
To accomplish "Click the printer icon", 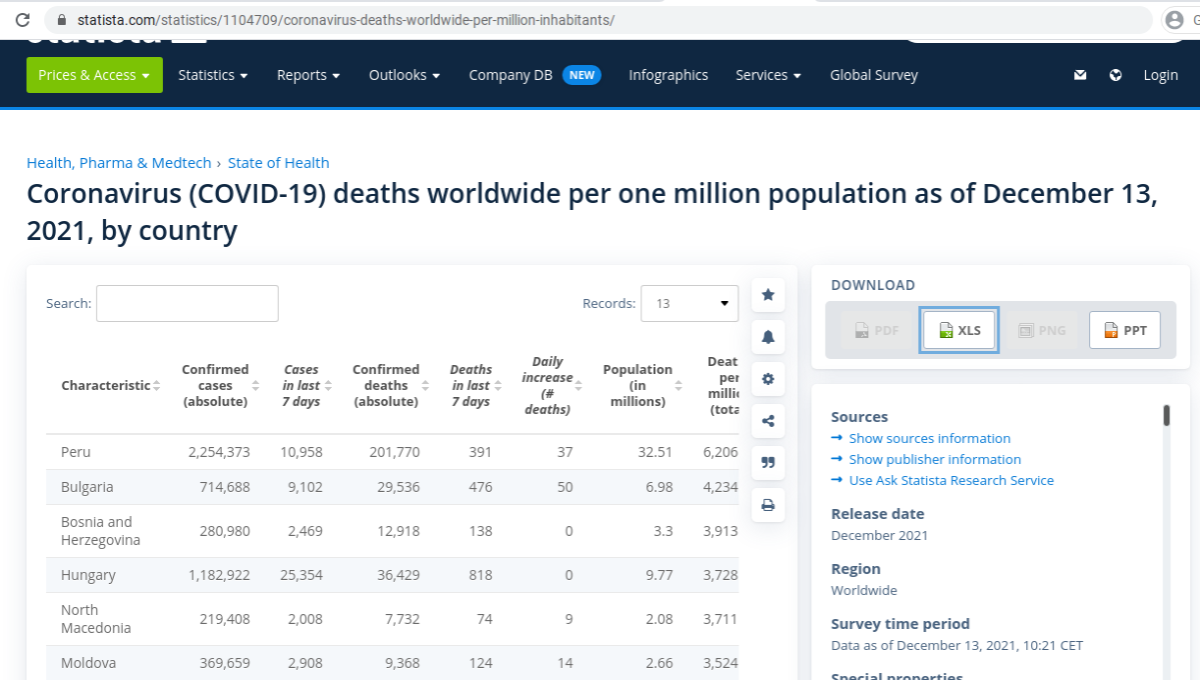I will click(x=768, y=505).
